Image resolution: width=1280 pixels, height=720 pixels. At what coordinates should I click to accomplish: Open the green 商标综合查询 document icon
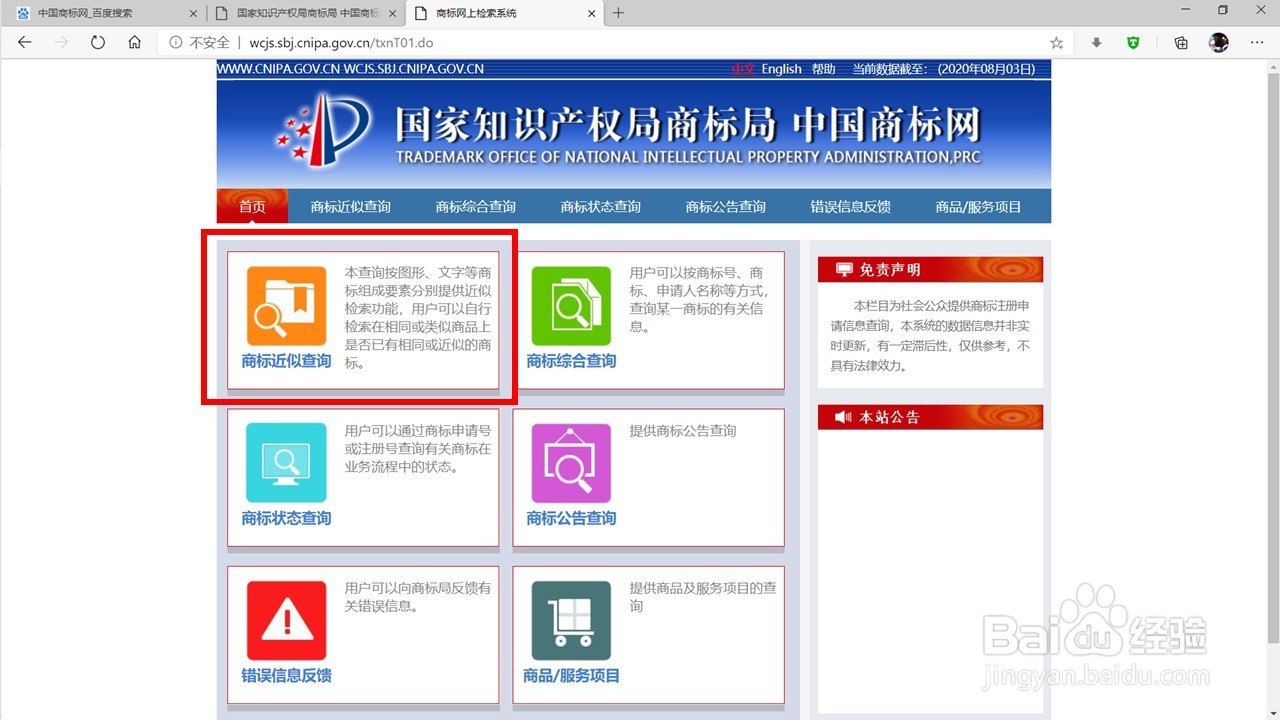click(x=571, y=306)
